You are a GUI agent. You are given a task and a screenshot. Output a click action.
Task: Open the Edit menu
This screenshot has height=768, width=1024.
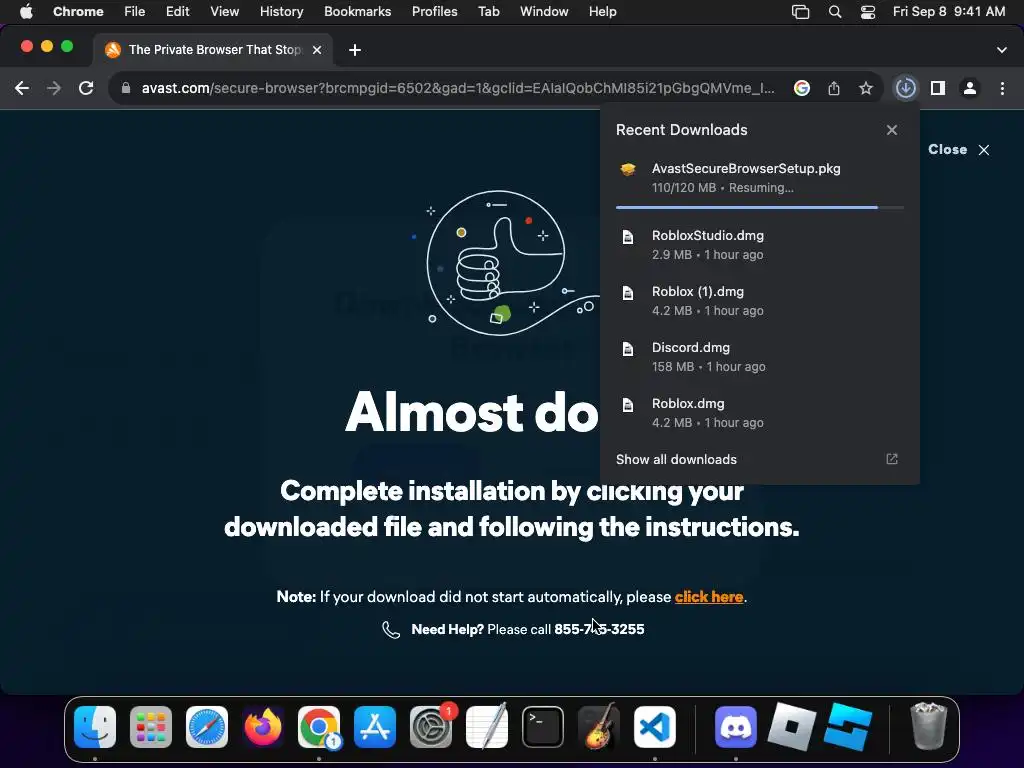[x=178, y=12]
